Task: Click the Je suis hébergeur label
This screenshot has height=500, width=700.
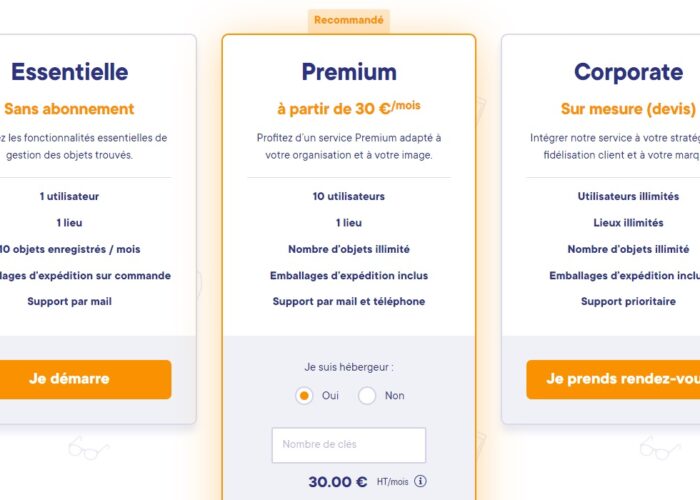Action: tap(349, 367)
